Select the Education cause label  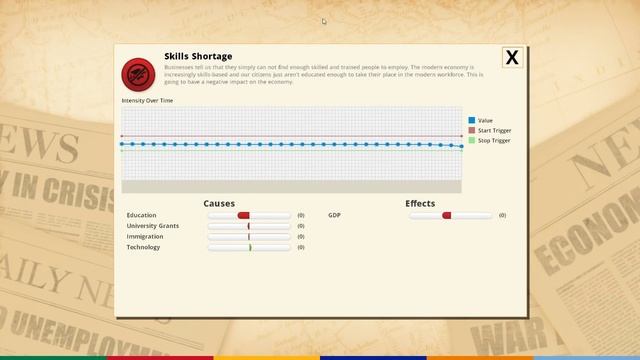[141, 215]
